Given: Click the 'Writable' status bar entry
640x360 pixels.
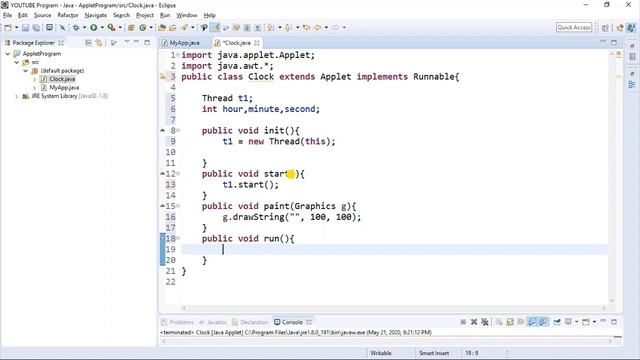Looking at the screenshot, I should (x=381, y=353).
